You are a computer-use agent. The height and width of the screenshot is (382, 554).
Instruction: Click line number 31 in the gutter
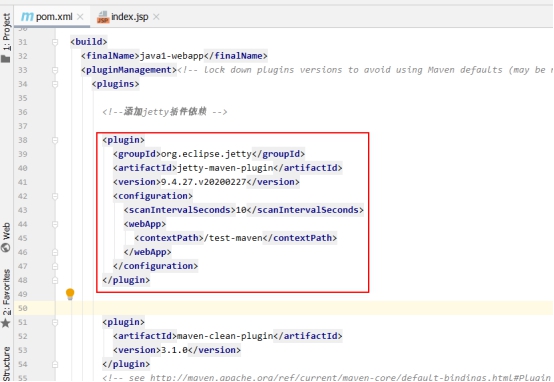[23, 42]
